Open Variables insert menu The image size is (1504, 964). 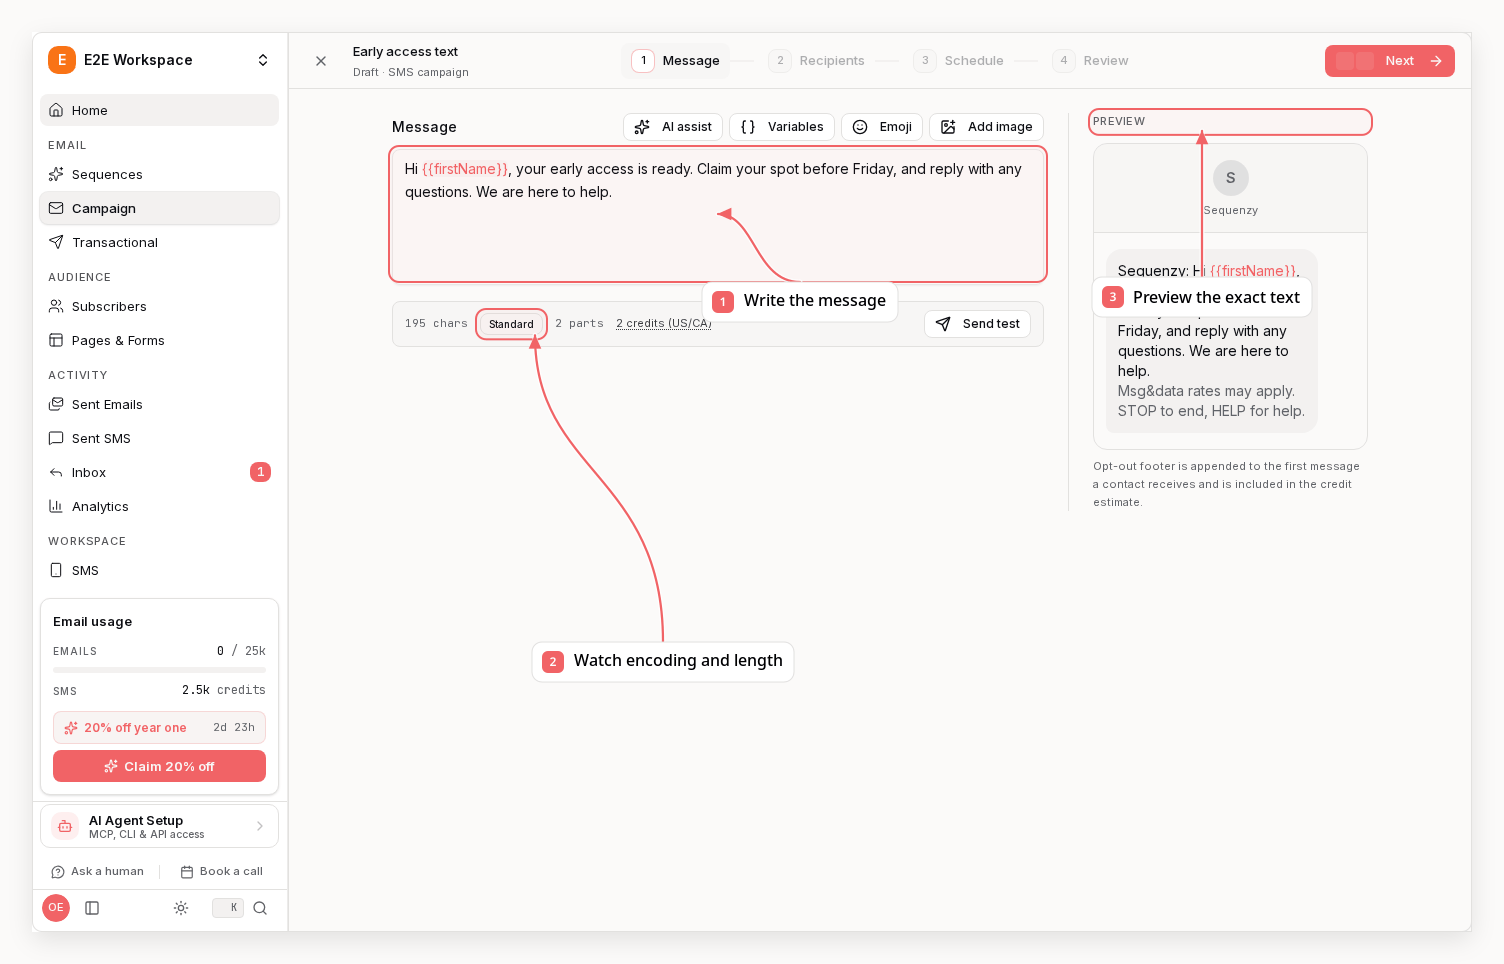click(x=782, y=127)
